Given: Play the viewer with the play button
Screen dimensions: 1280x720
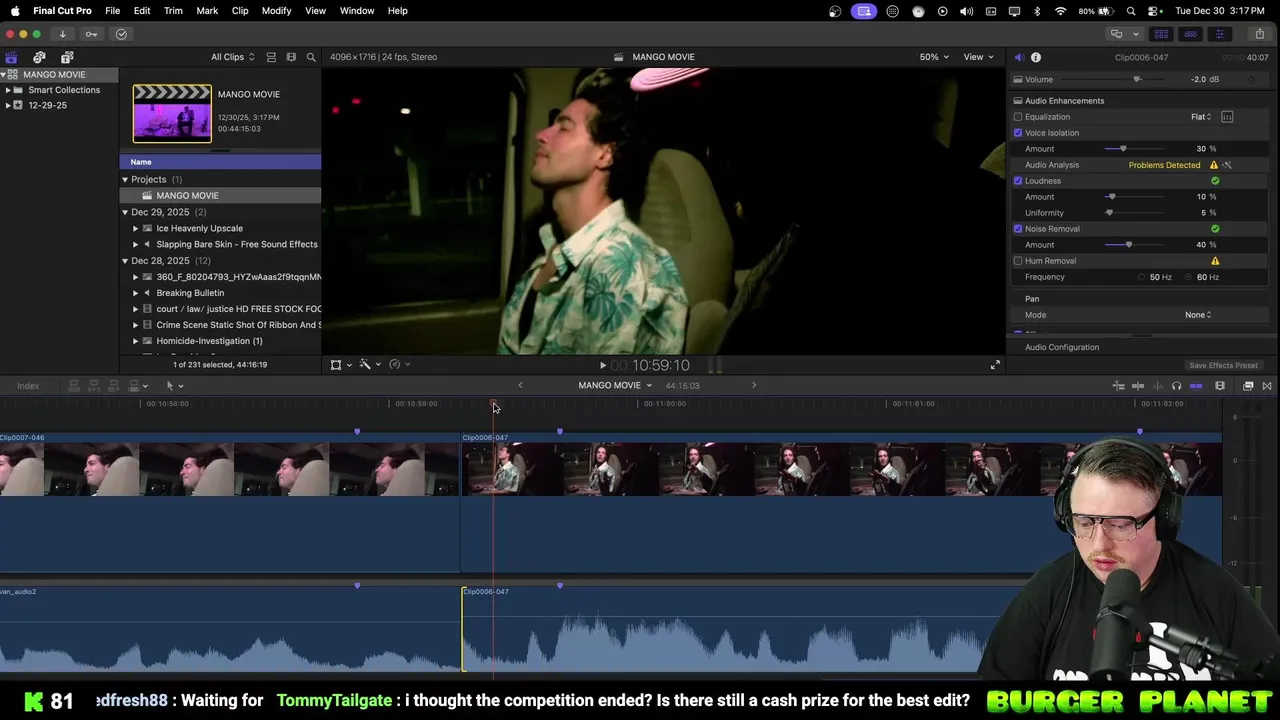Looking at the screenshot, I should coord(602,366).
